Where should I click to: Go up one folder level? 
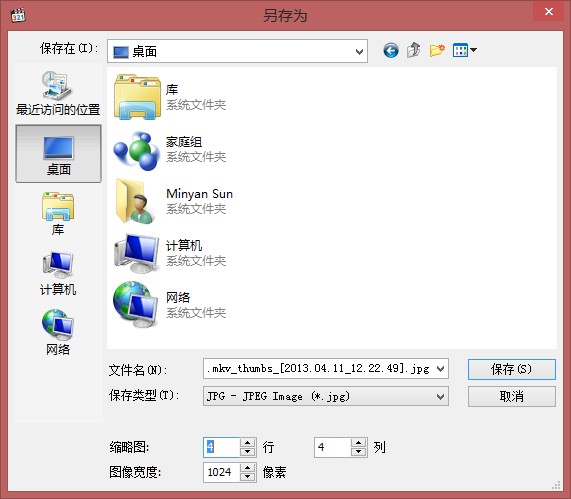tap(414, 50)
